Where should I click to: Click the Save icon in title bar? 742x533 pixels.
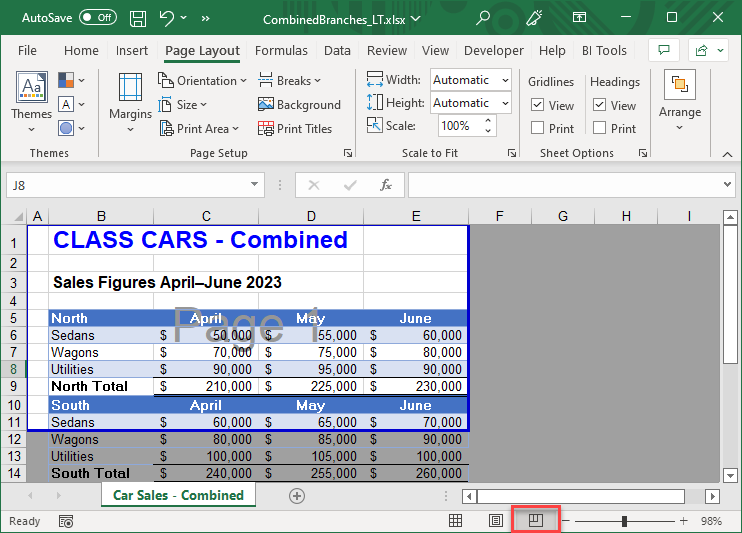[x=137, y=18]
